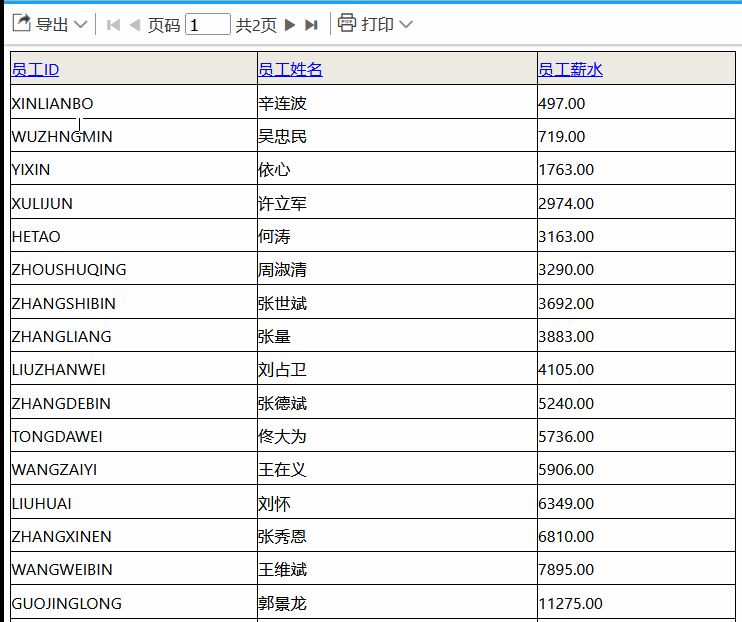Click employee name 依心
Image resolution: width=742 pixels, height=622 pixels.
click(x=274, y=169)
